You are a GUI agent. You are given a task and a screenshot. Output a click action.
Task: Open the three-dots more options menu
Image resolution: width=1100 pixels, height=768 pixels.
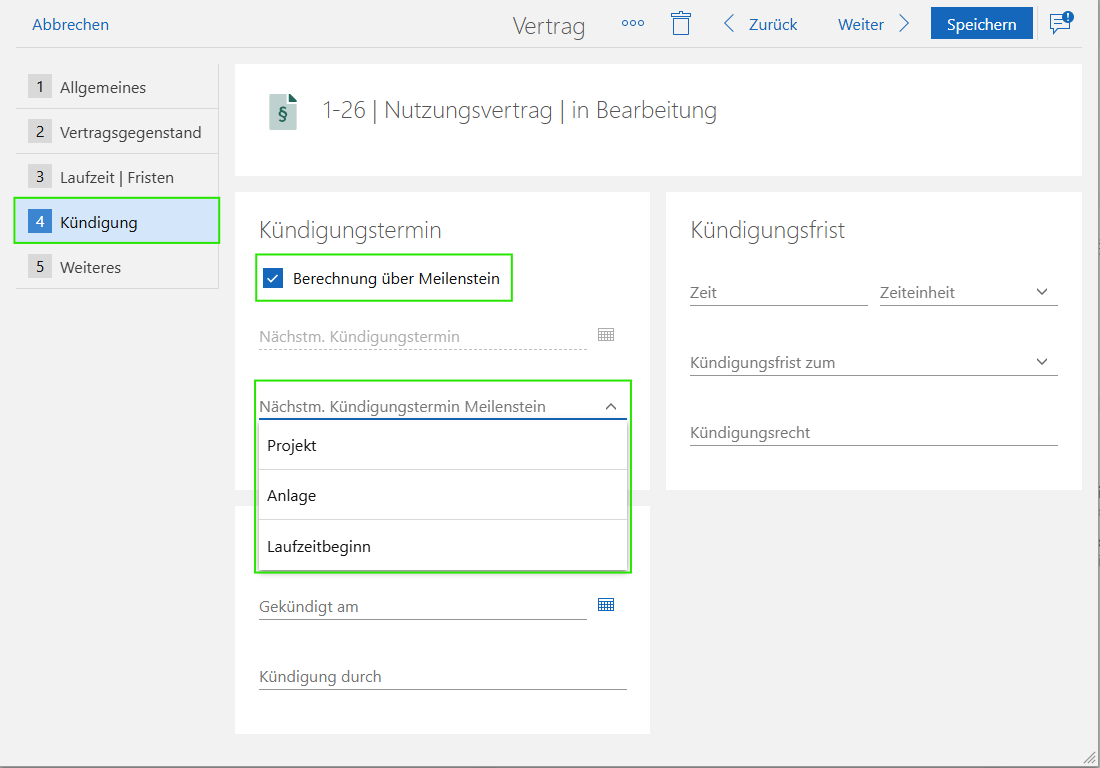pyautogui.click(x=633, y=23)
